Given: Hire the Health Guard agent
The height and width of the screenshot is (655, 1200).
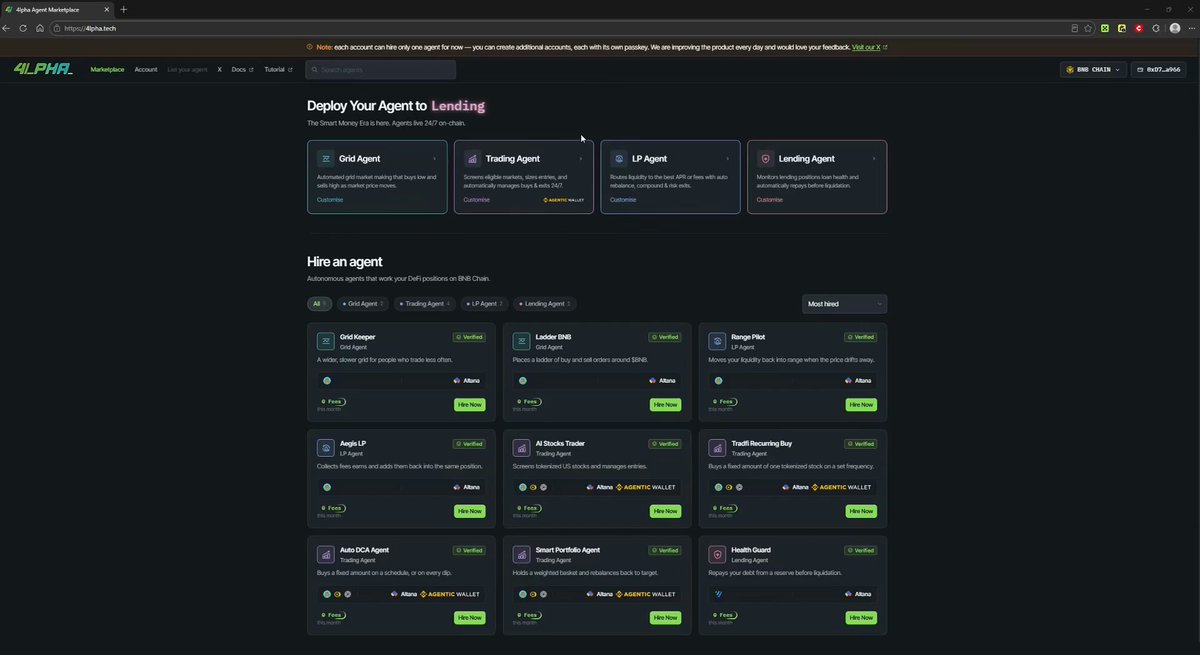Looking at the screenshot, I should 861,618.
